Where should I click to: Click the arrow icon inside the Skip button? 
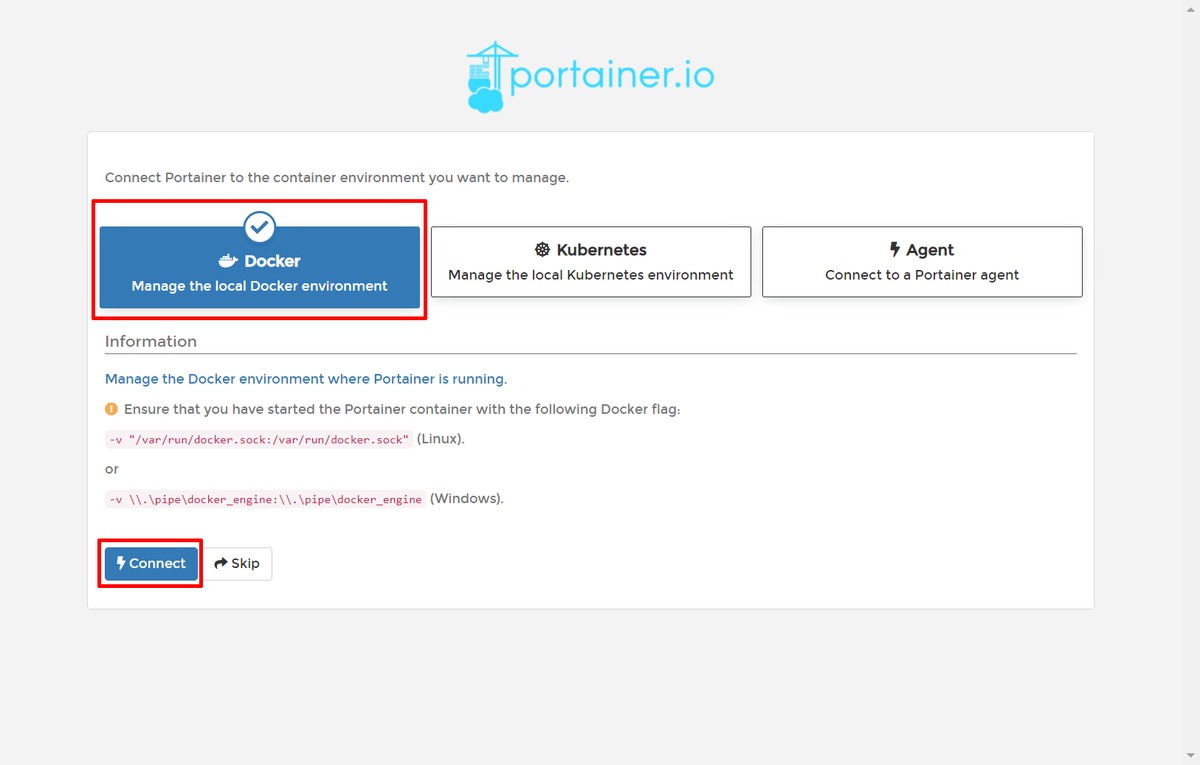tap(221, 563)
